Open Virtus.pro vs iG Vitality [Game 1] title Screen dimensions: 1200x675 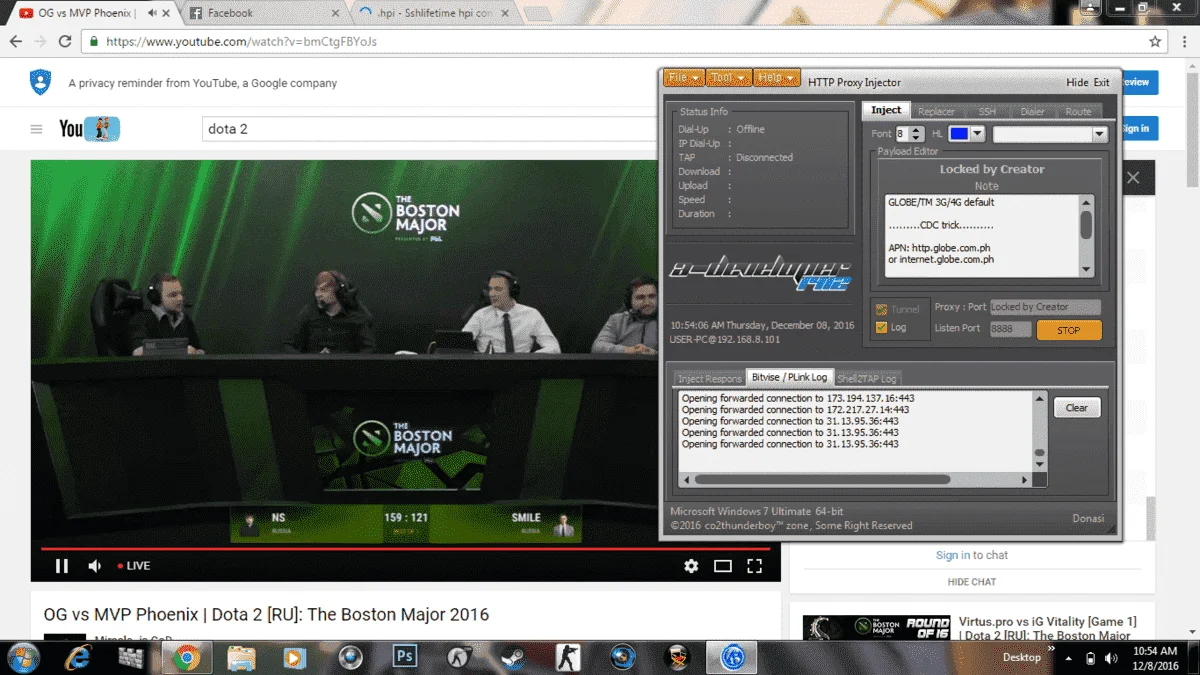pos(1048,628)
